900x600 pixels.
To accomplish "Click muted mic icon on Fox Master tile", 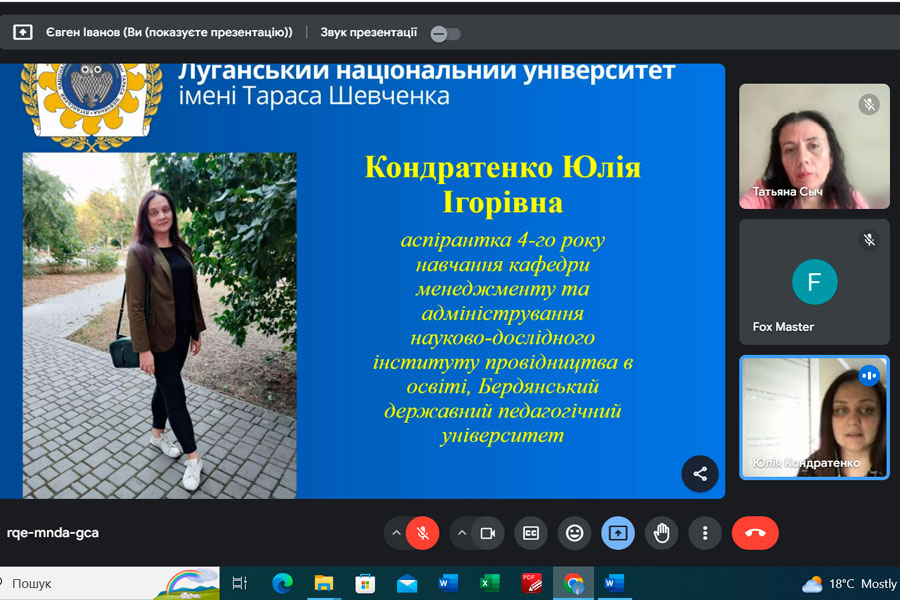I will point(869,239).
